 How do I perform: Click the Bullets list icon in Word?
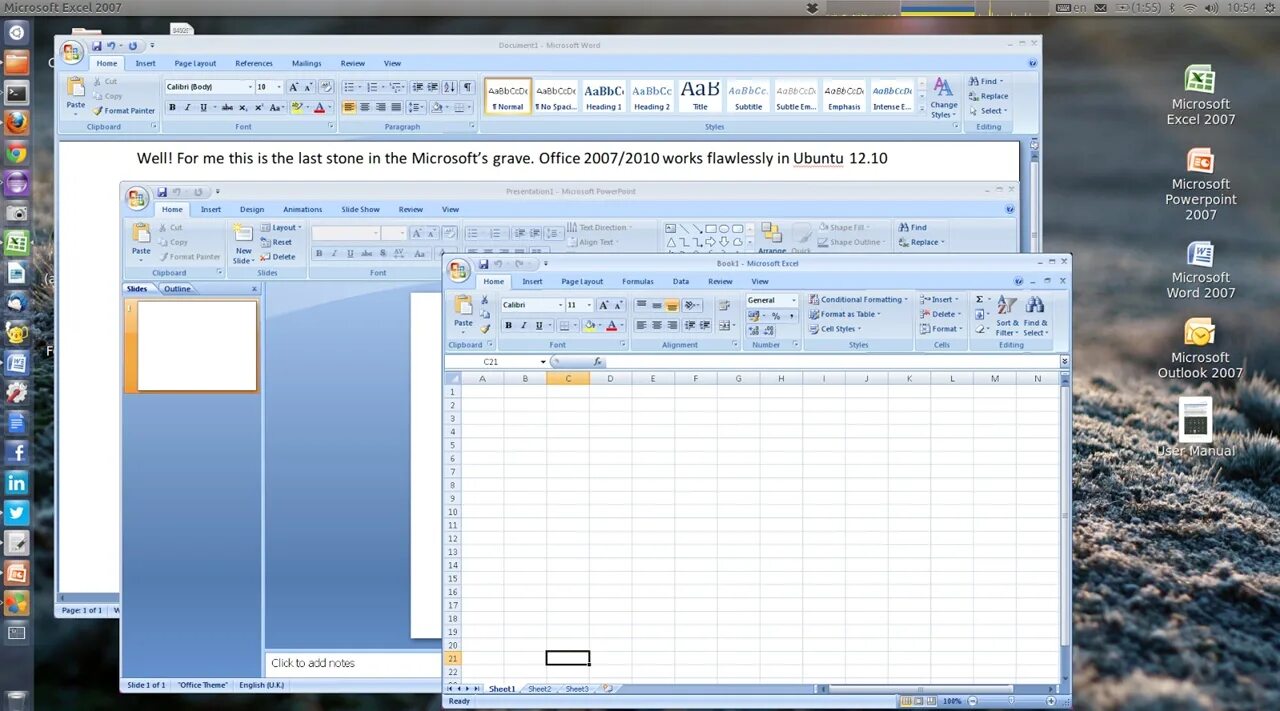[x=349, y=87]
